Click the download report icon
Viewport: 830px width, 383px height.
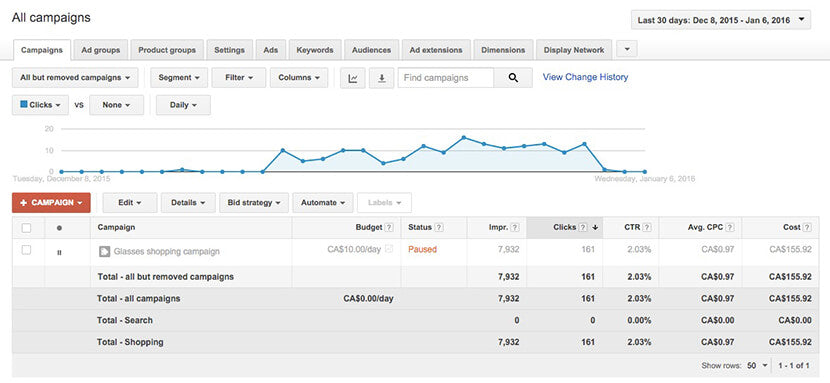[x=382, y=78]
